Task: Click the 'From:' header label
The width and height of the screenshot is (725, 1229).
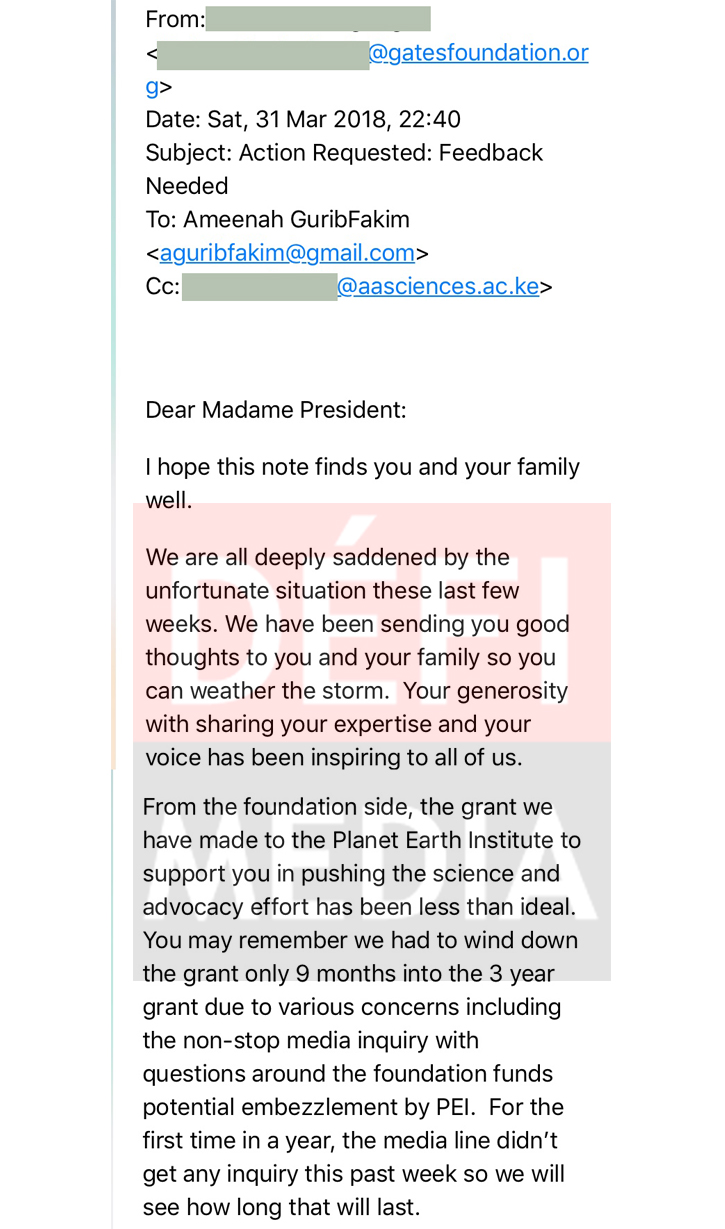Action: click(175, 19)
